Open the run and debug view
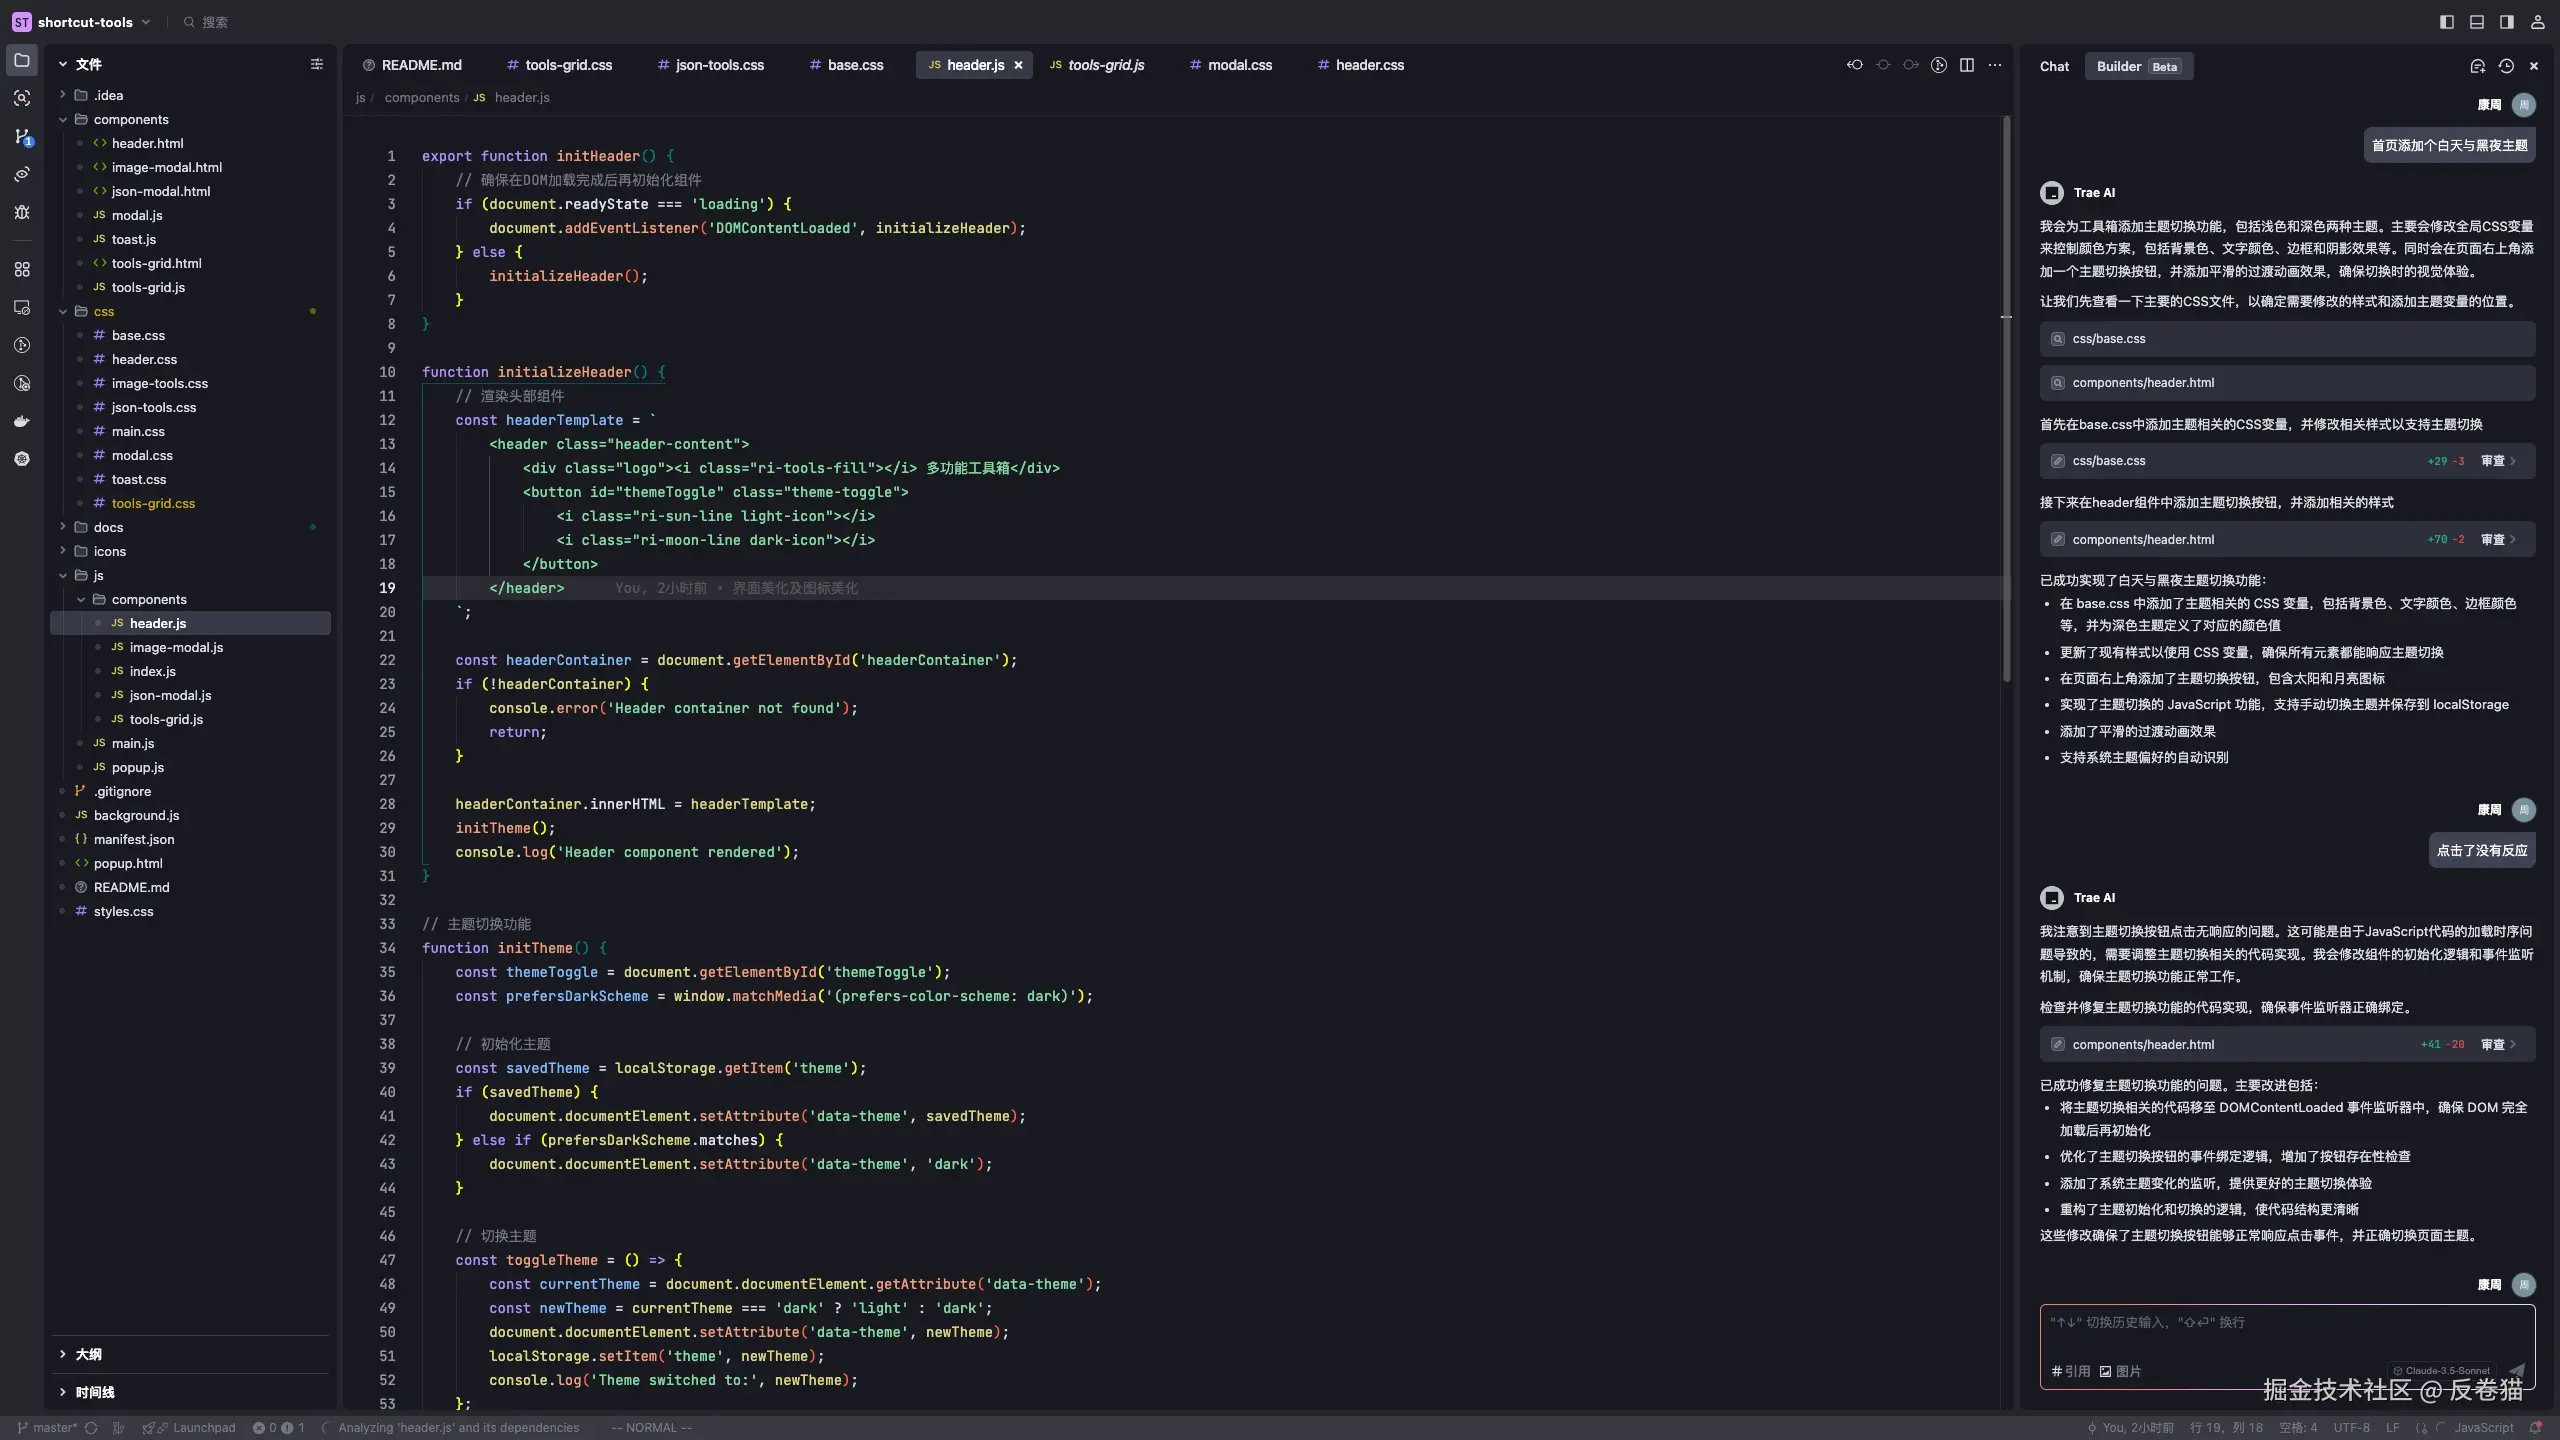2560x1440 pixels. 22,212
